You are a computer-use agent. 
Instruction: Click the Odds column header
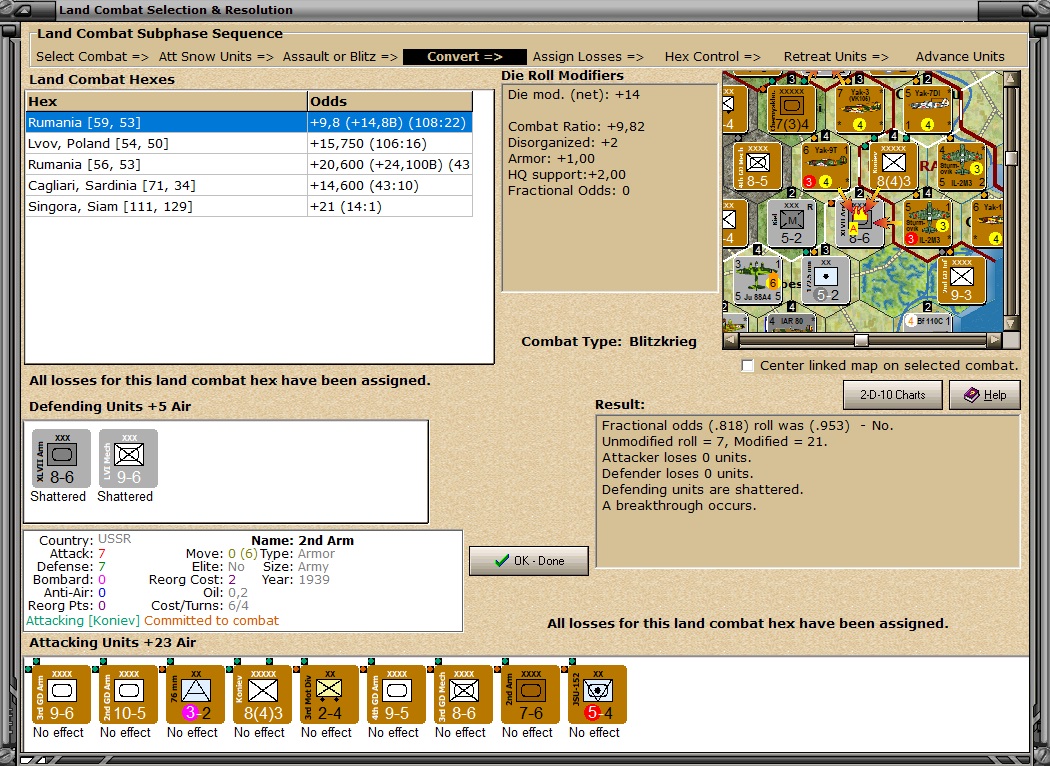(x=390, y=101)
